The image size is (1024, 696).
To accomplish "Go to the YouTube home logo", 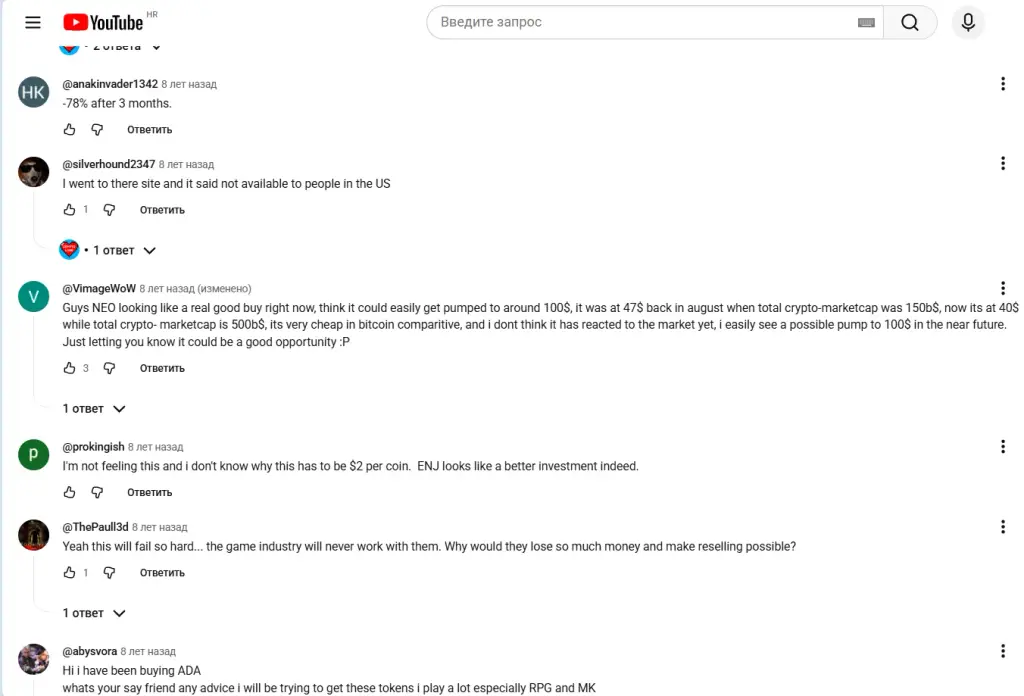I will pyautogui.click(x=103, y=22).
